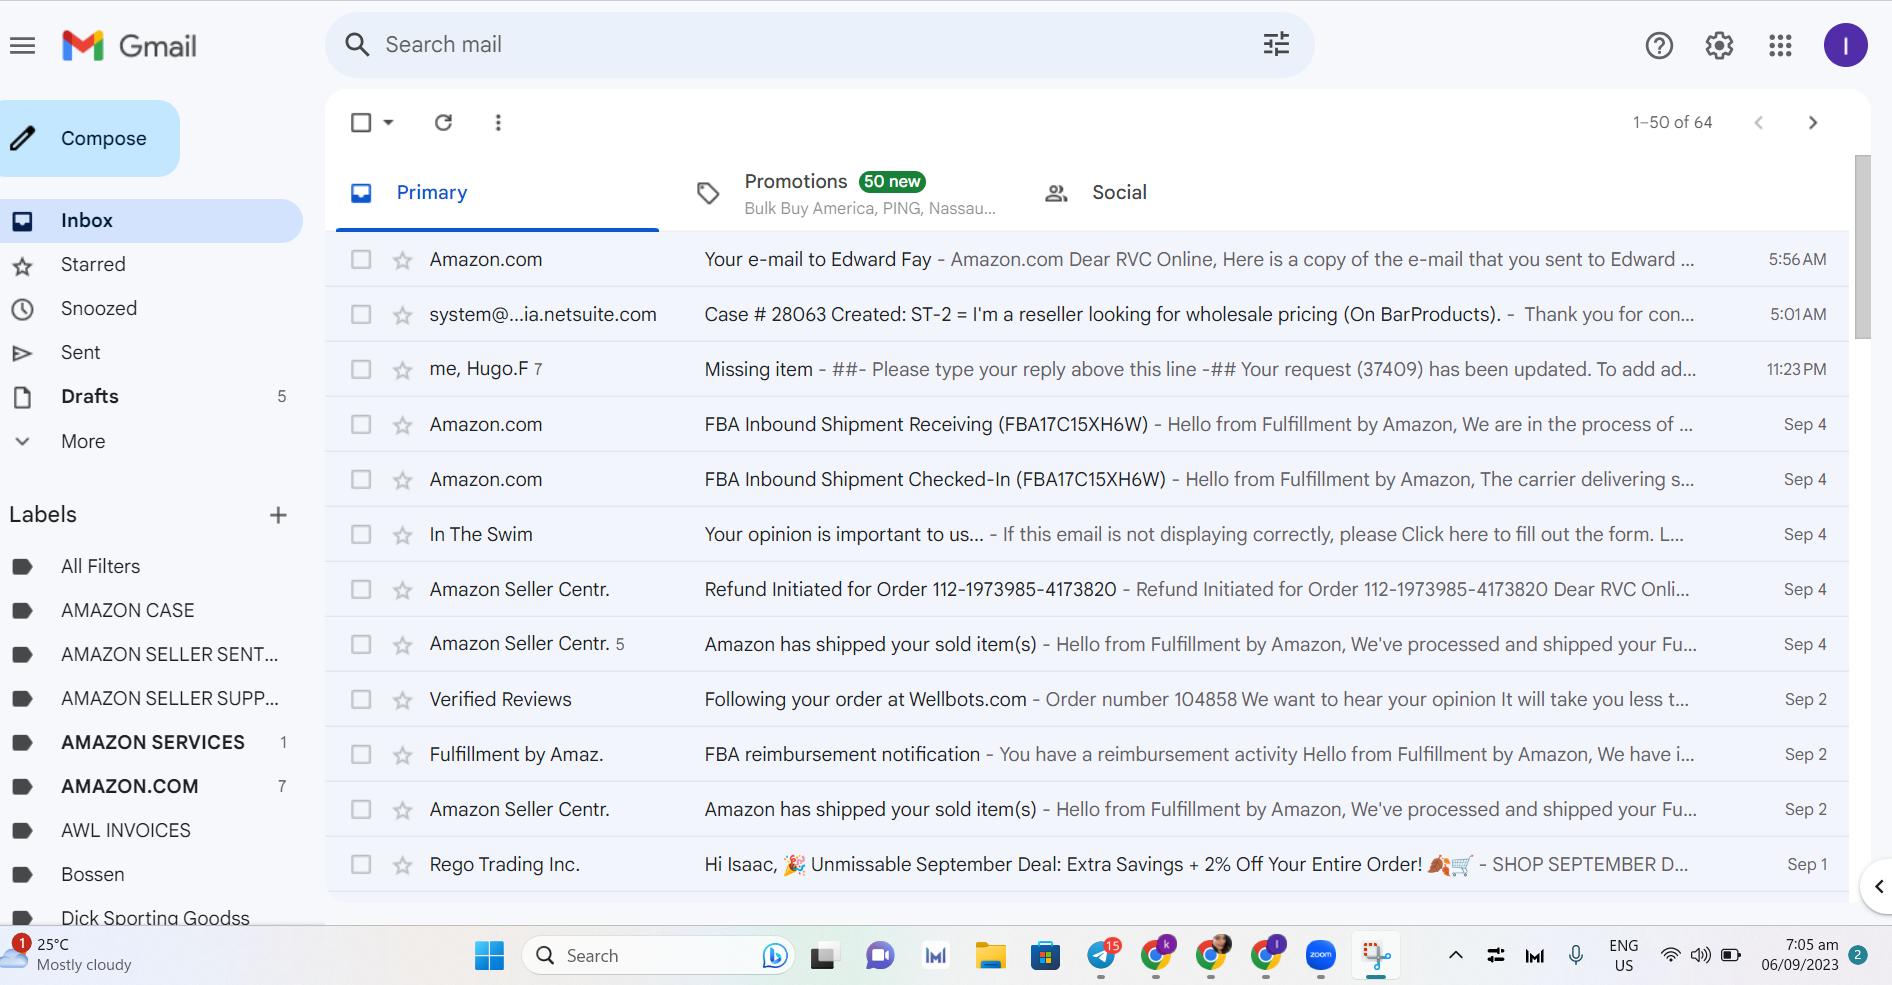Star the "Missing item" email
Screen dimensions: 1892x985
point(403,370)
